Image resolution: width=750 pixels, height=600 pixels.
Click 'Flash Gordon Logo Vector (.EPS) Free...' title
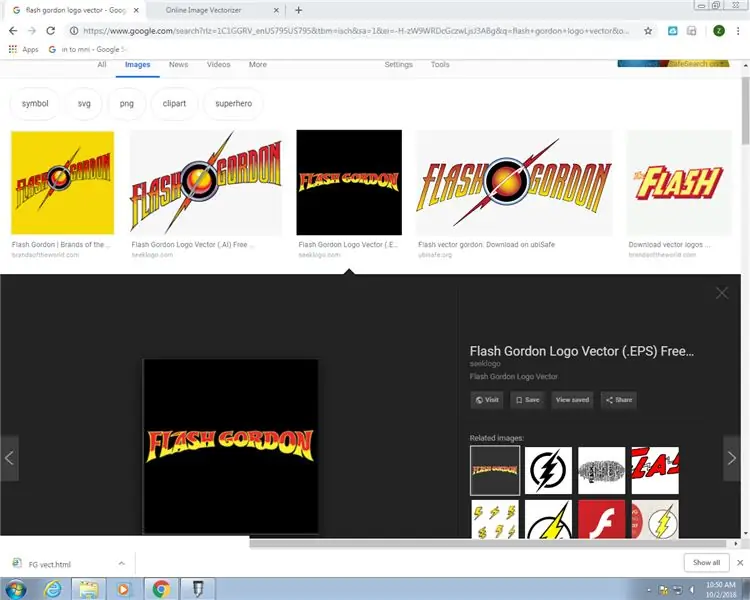coord(582,351)
